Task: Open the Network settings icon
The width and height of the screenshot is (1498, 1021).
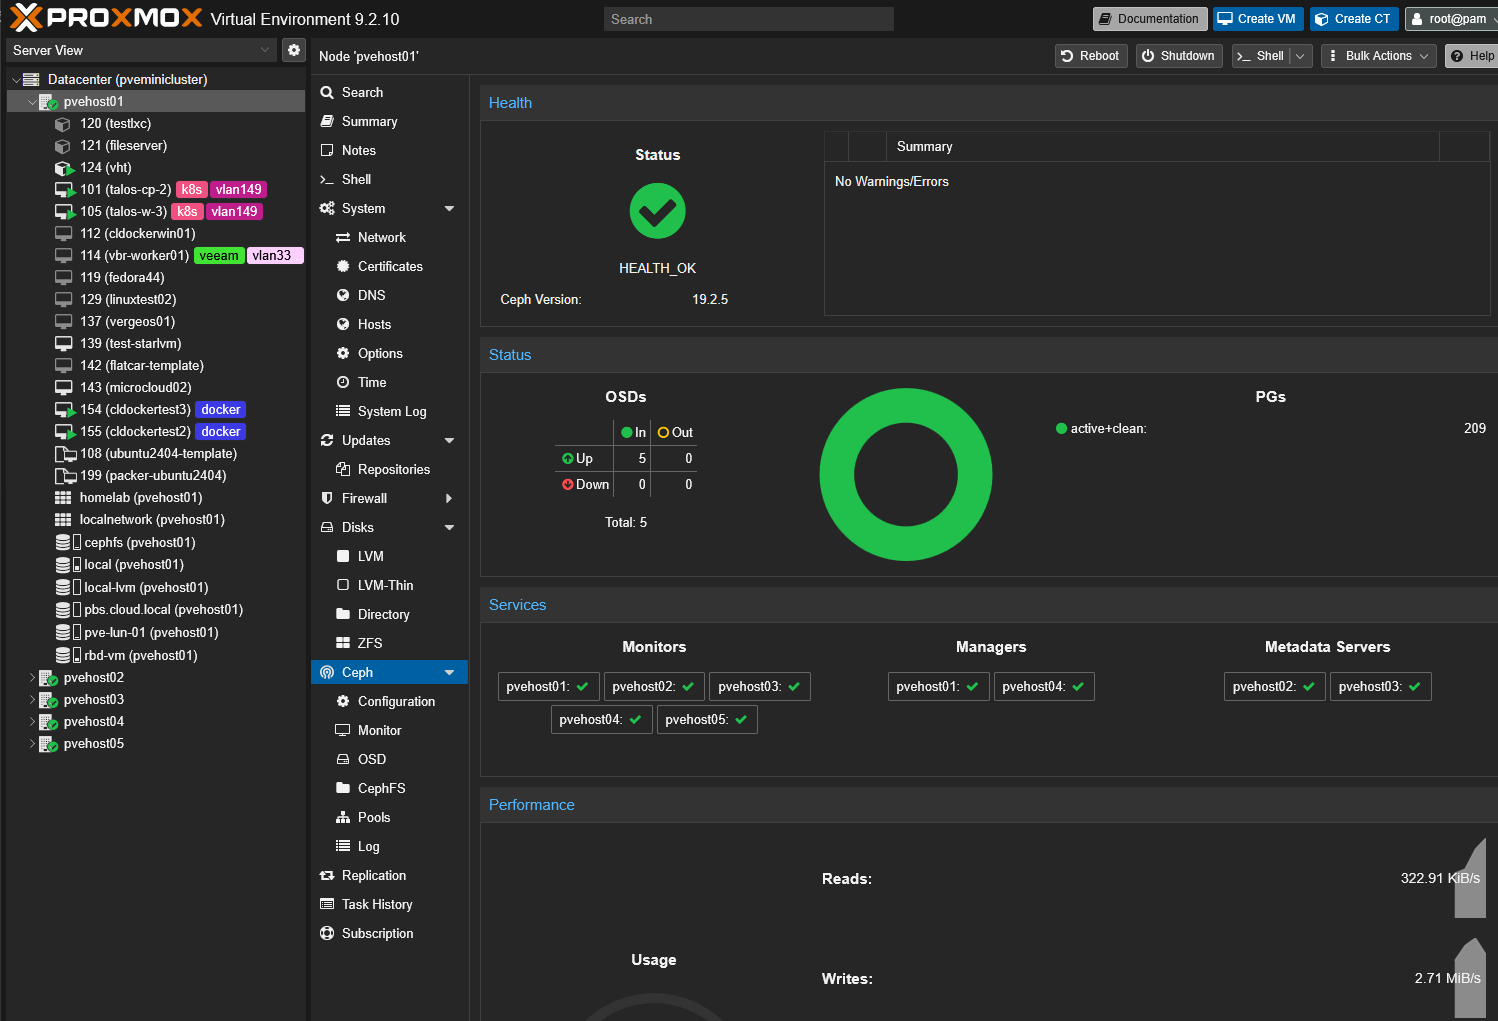Action: (x=343, y=237)
